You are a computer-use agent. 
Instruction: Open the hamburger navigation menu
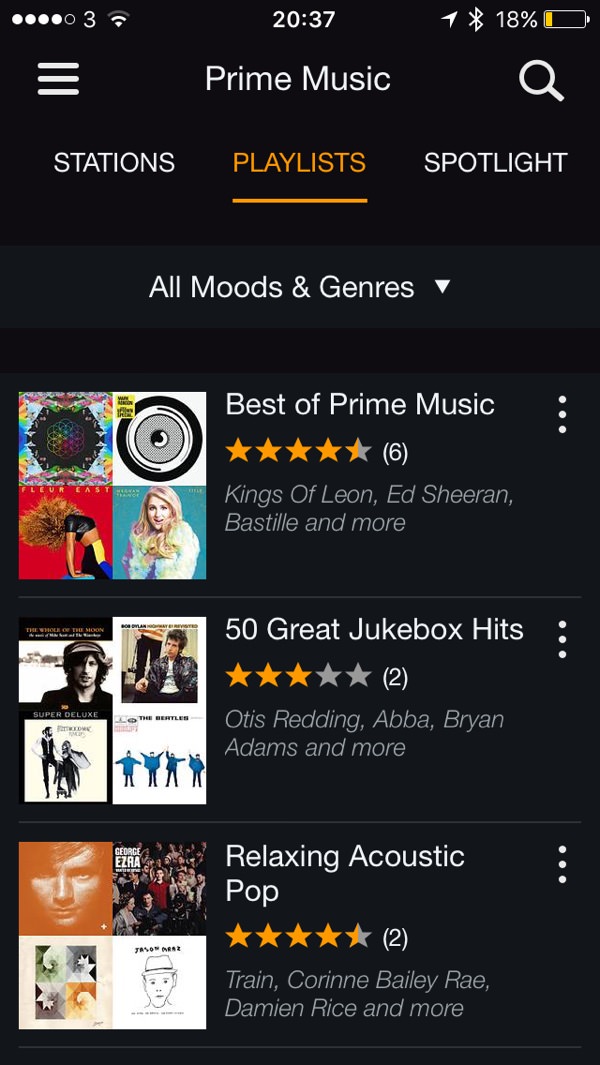click(57, 79)
